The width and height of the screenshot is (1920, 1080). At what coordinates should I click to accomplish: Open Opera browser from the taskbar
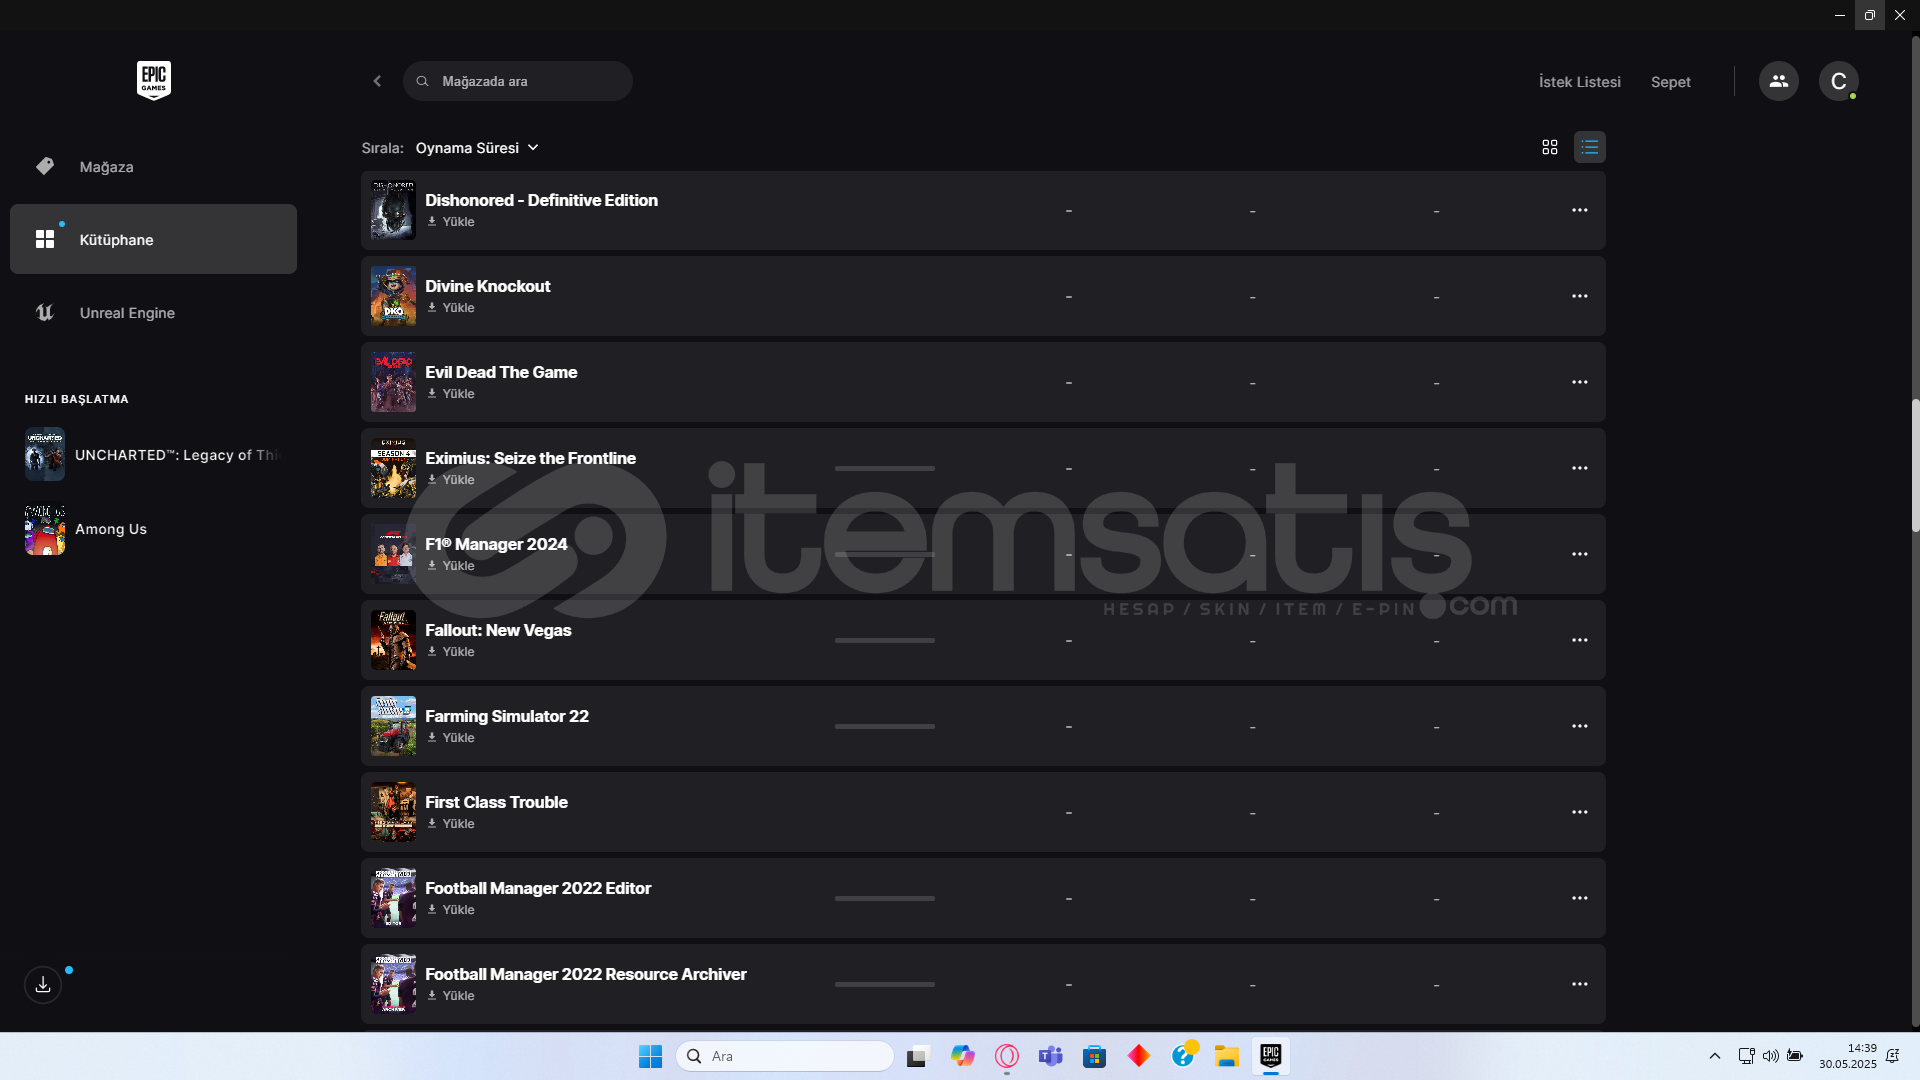pos(1007,1056)
